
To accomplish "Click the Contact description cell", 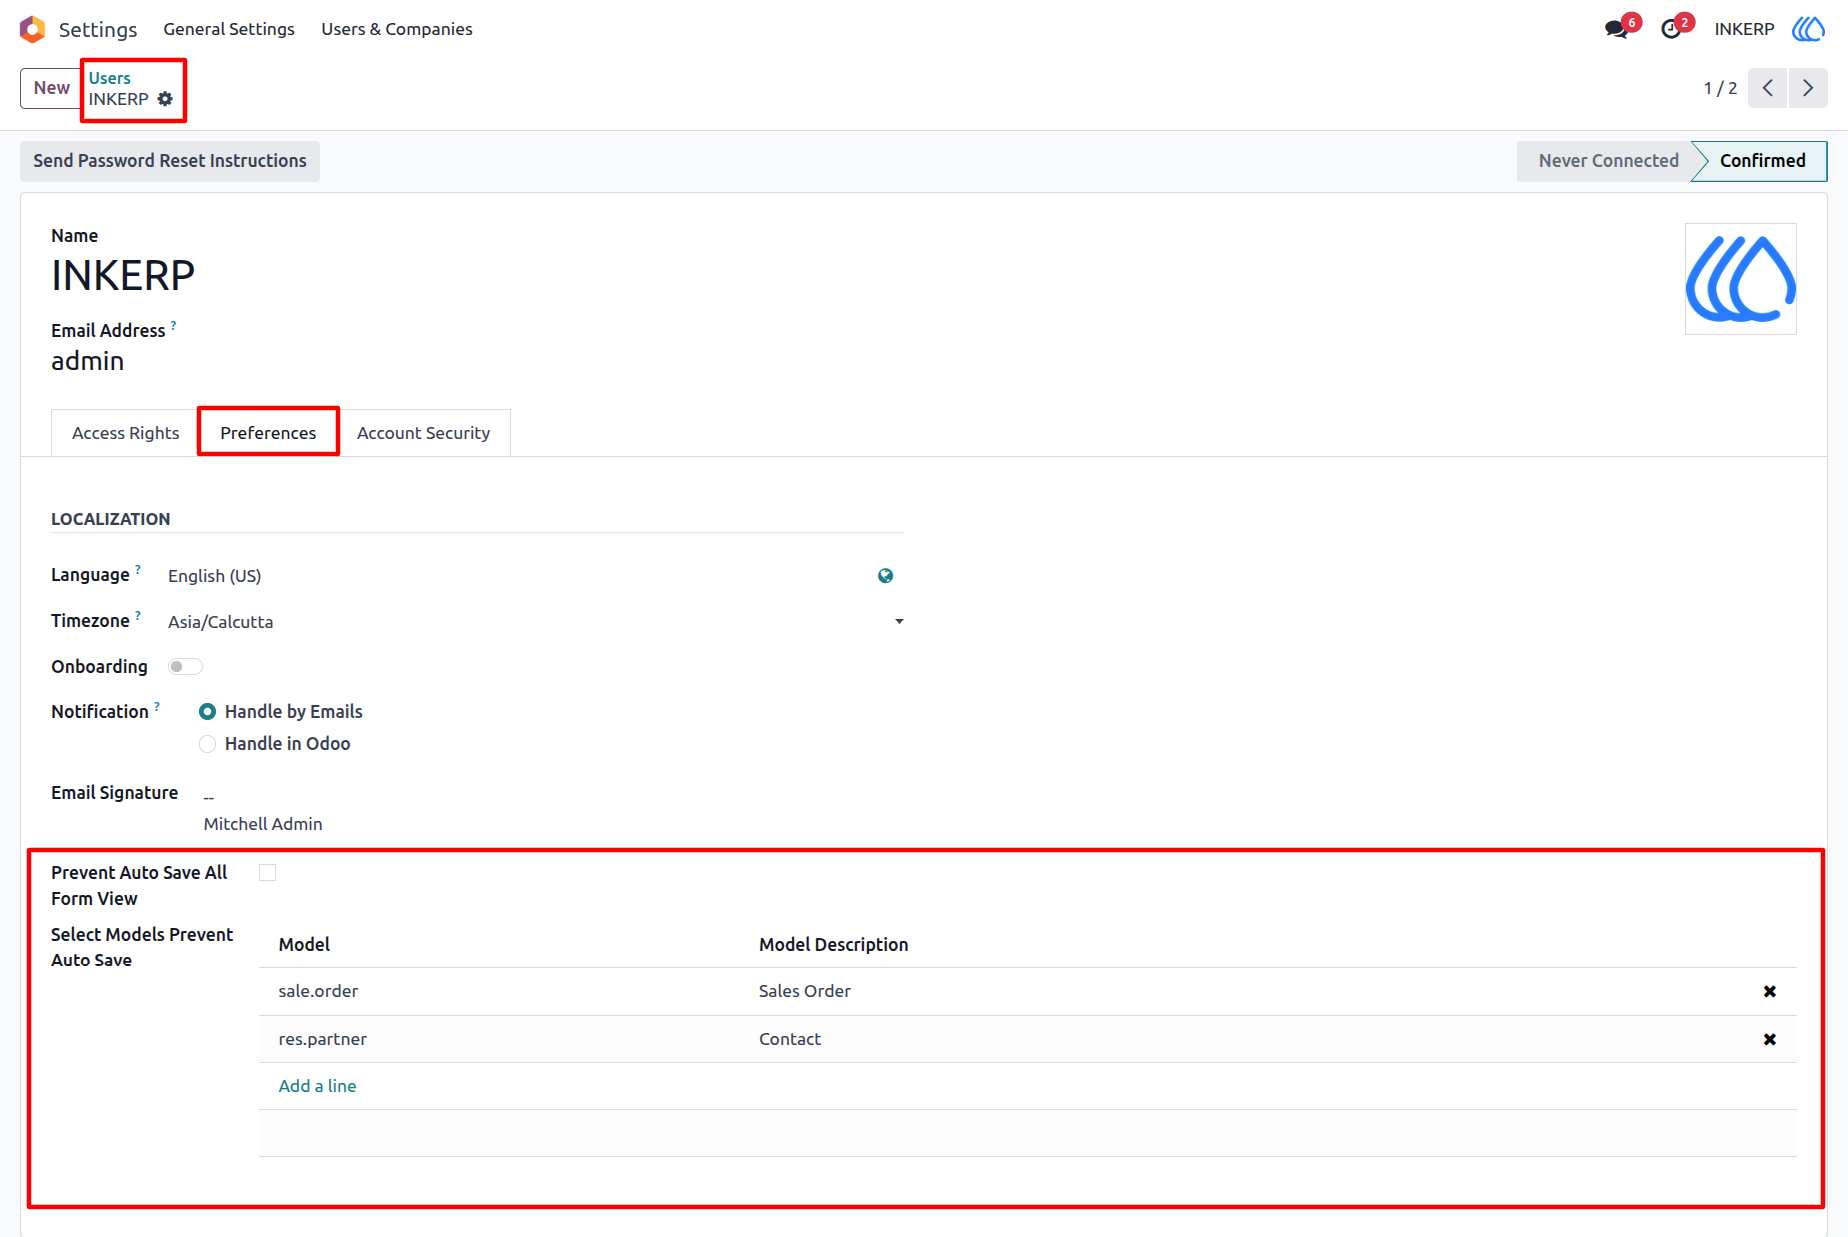I will (790, 1039).
